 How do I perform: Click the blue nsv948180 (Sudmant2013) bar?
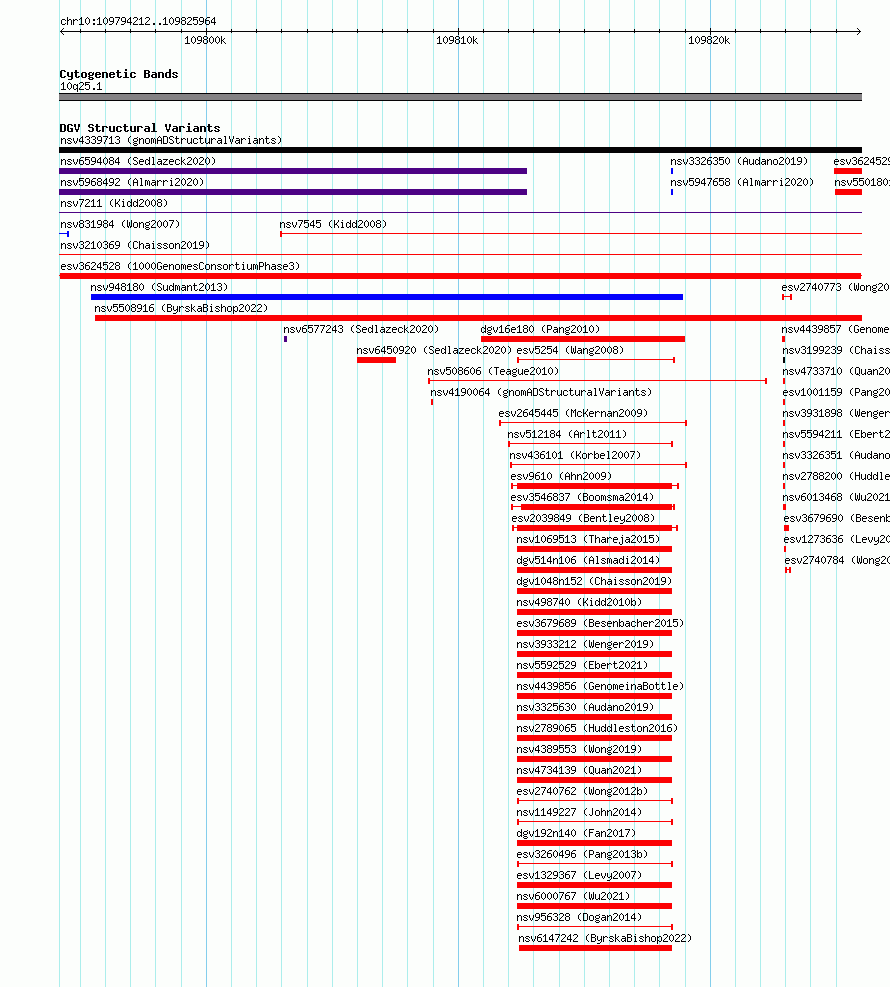(x=386, y=297)
